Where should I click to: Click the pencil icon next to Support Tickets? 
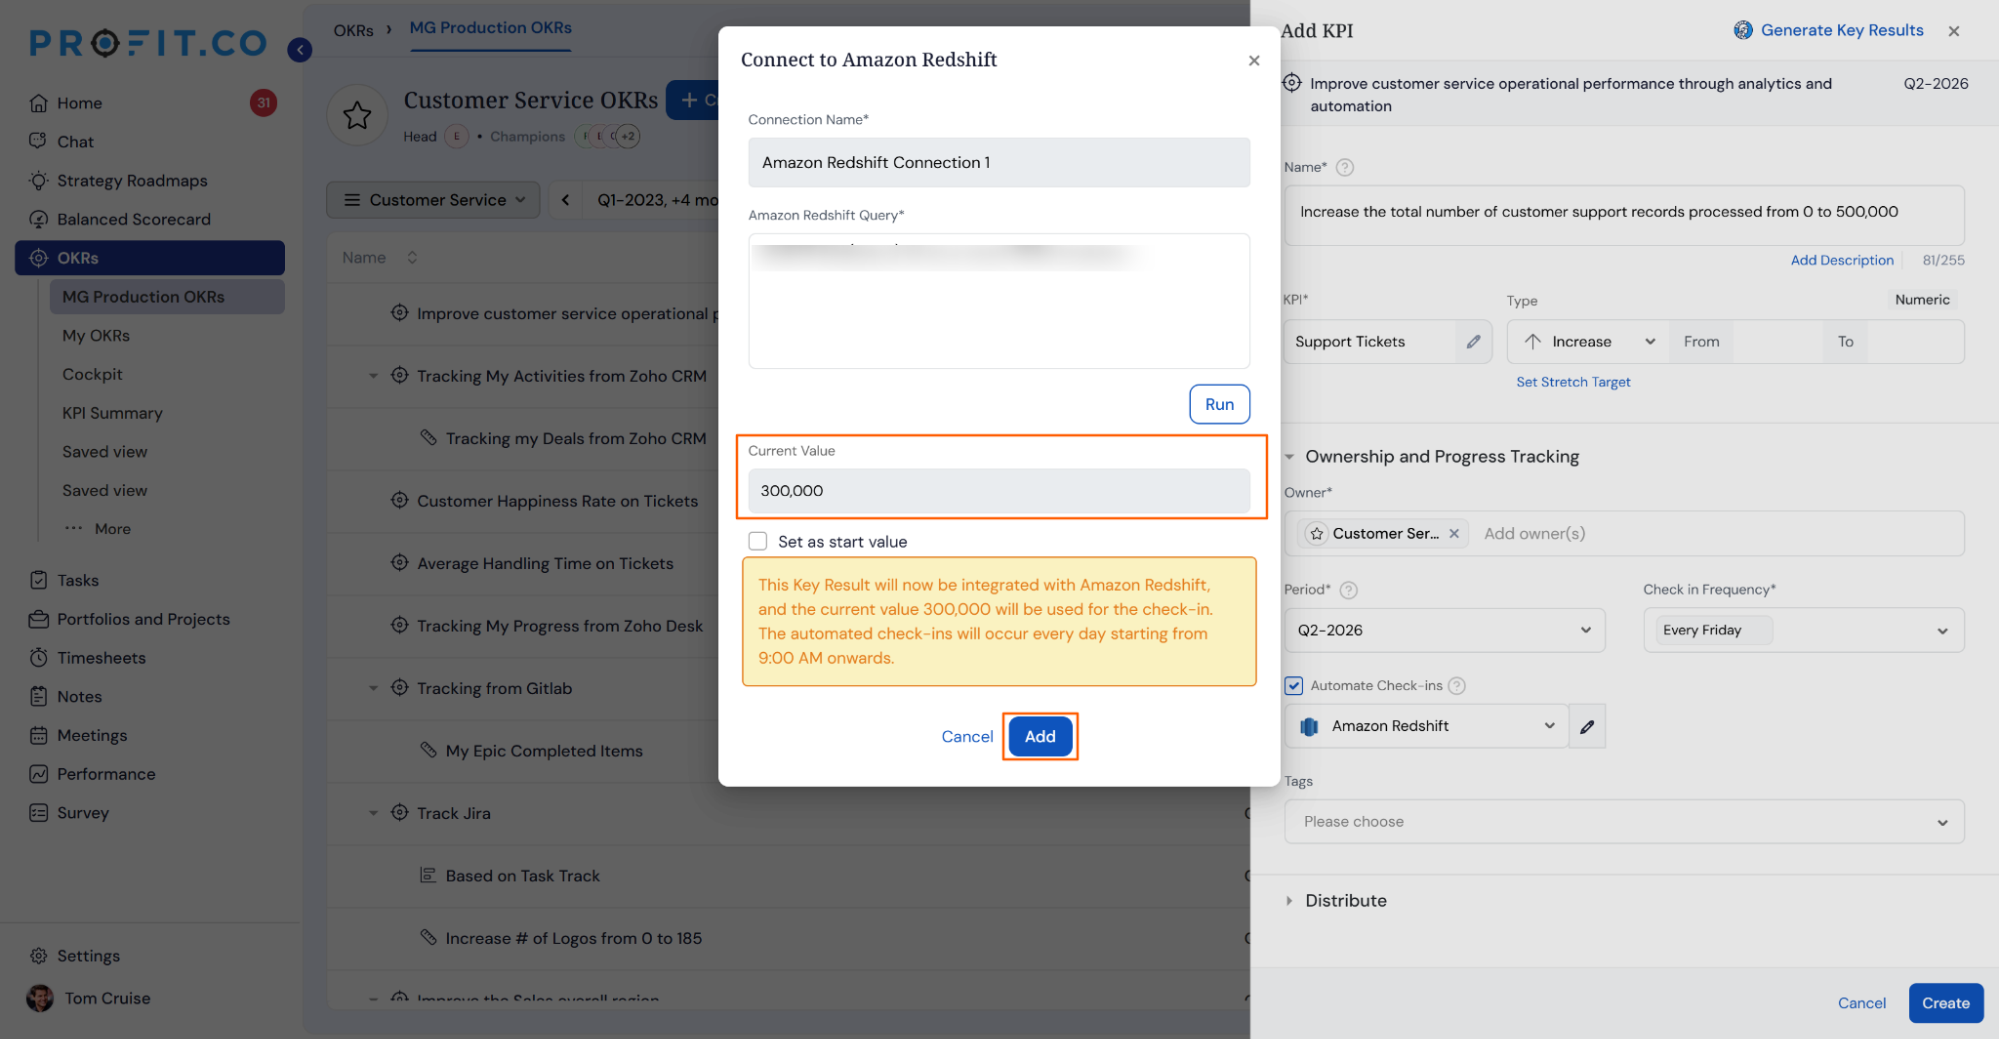[x=1473, y=342]
